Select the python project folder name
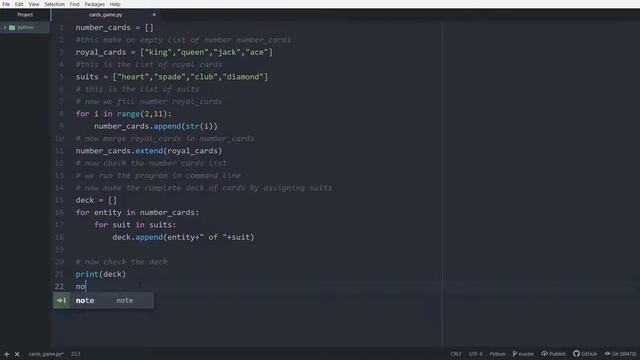 click(x=25, y=27)
